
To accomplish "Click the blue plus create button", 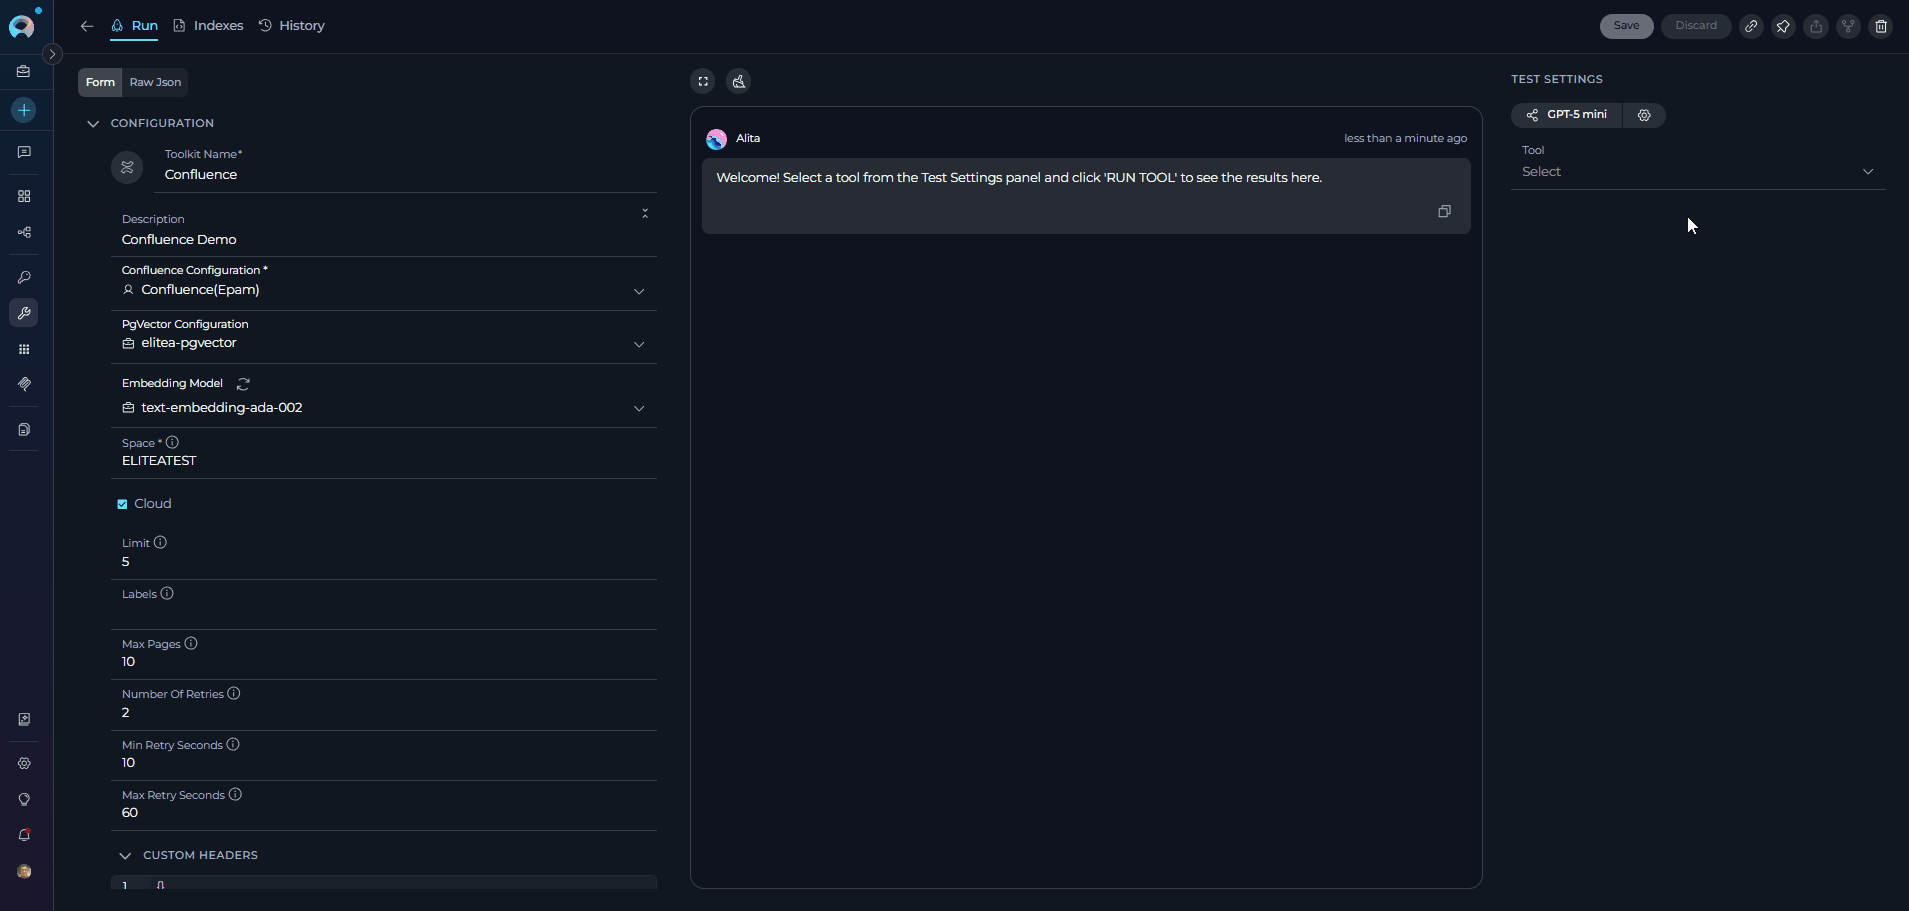I will (x=24, y=110).
